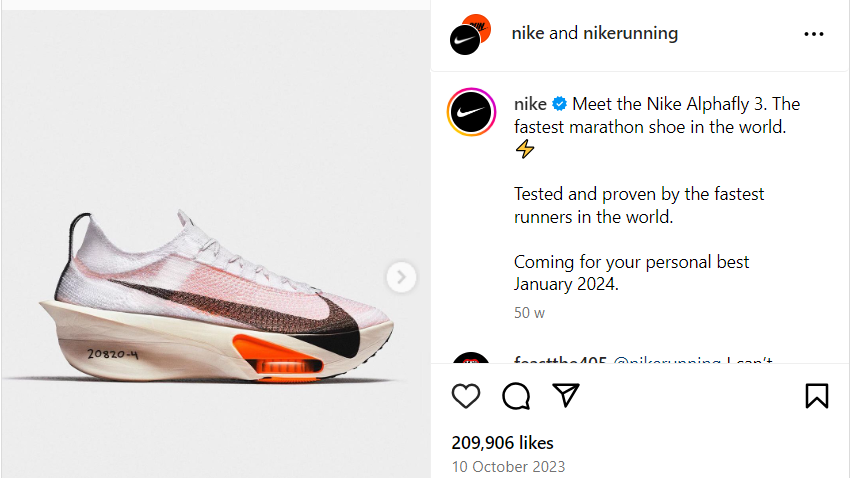The height and width of the screenshot is (478, 850).
Task: Open the commenter's username beside the @nikerunning mention
Action: (x=560, y=359)
